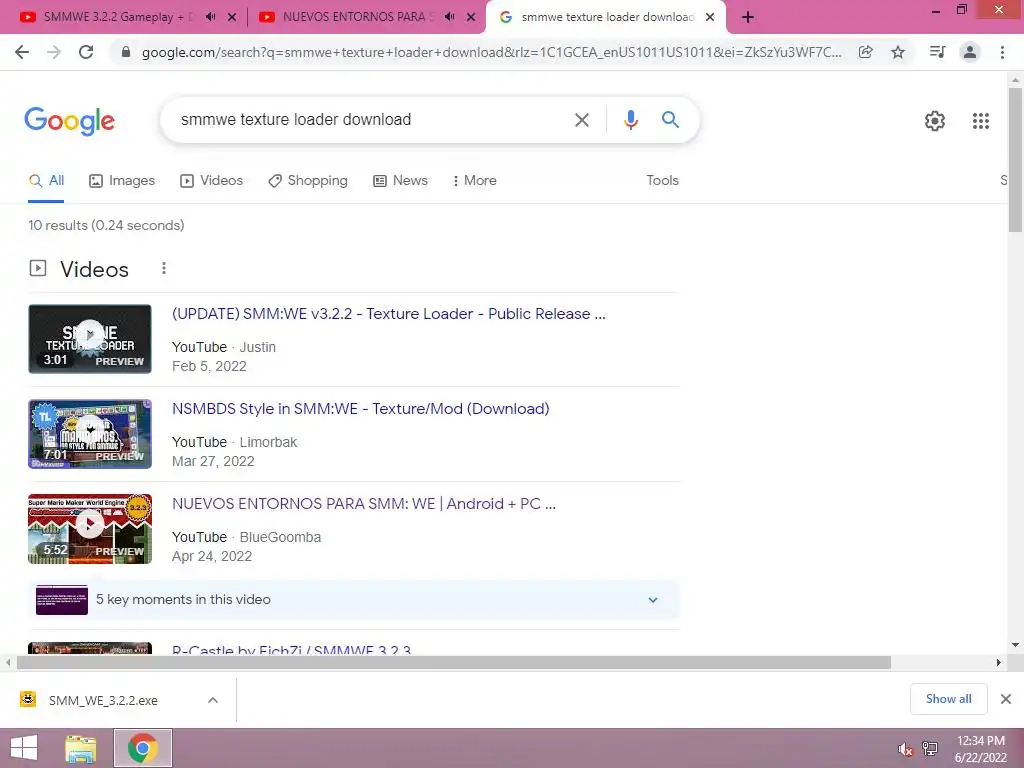The width and height of the screenshot is (1024, 768).
Task: Switch to Videos results
Action: coord(212,181)
